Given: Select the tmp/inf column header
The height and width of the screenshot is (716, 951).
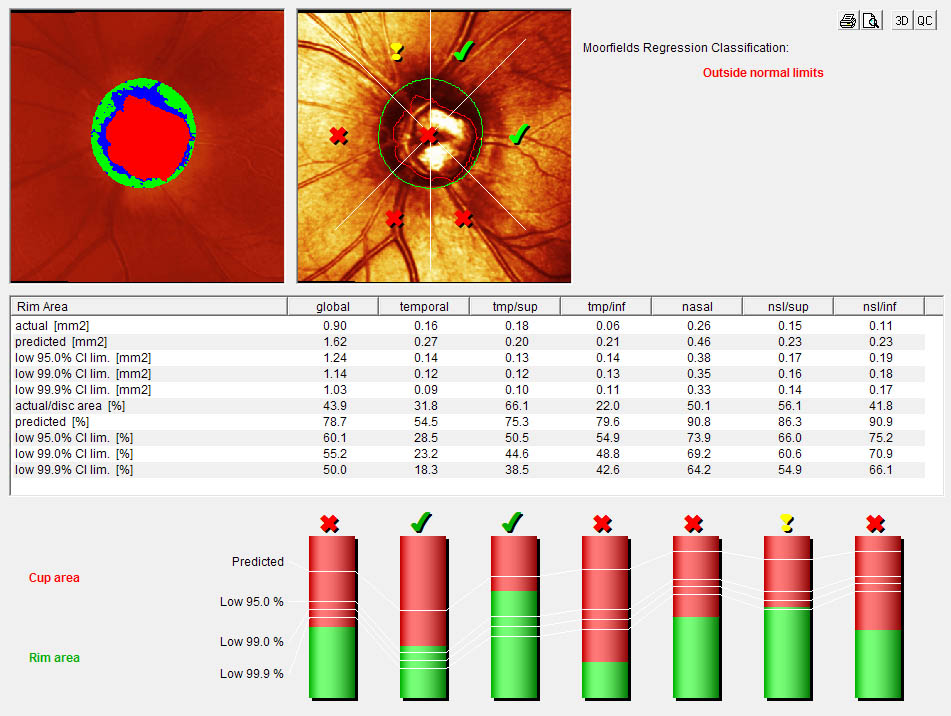Looking at the screenshot, I should pos(605,306).
